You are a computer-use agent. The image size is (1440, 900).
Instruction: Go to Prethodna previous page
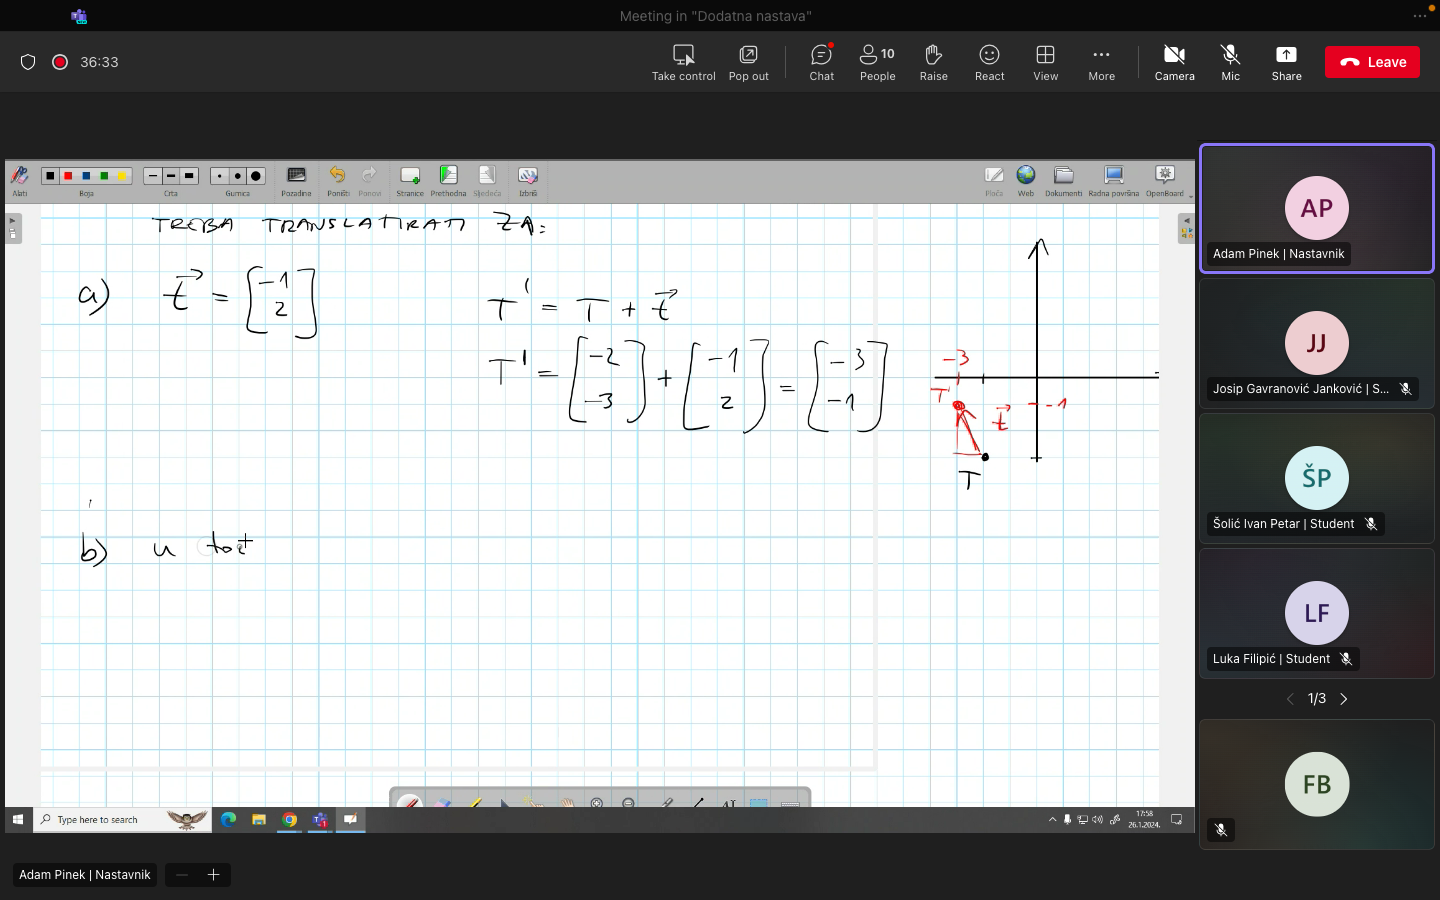(448, 181)
